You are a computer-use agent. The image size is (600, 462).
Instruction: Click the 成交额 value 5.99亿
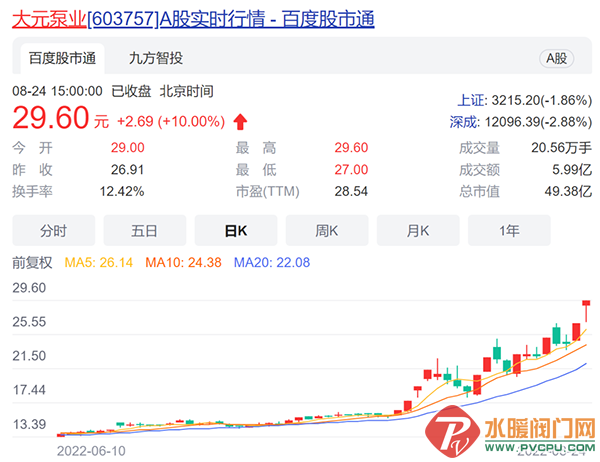point(572,170)
